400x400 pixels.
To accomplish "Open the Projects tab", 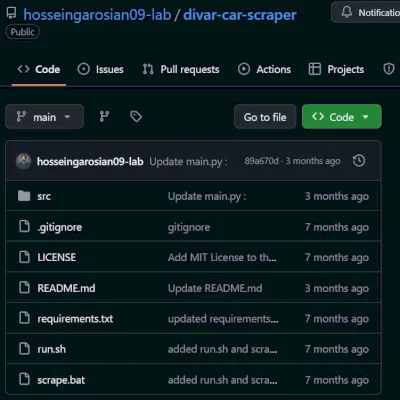I will click(336, 69).
